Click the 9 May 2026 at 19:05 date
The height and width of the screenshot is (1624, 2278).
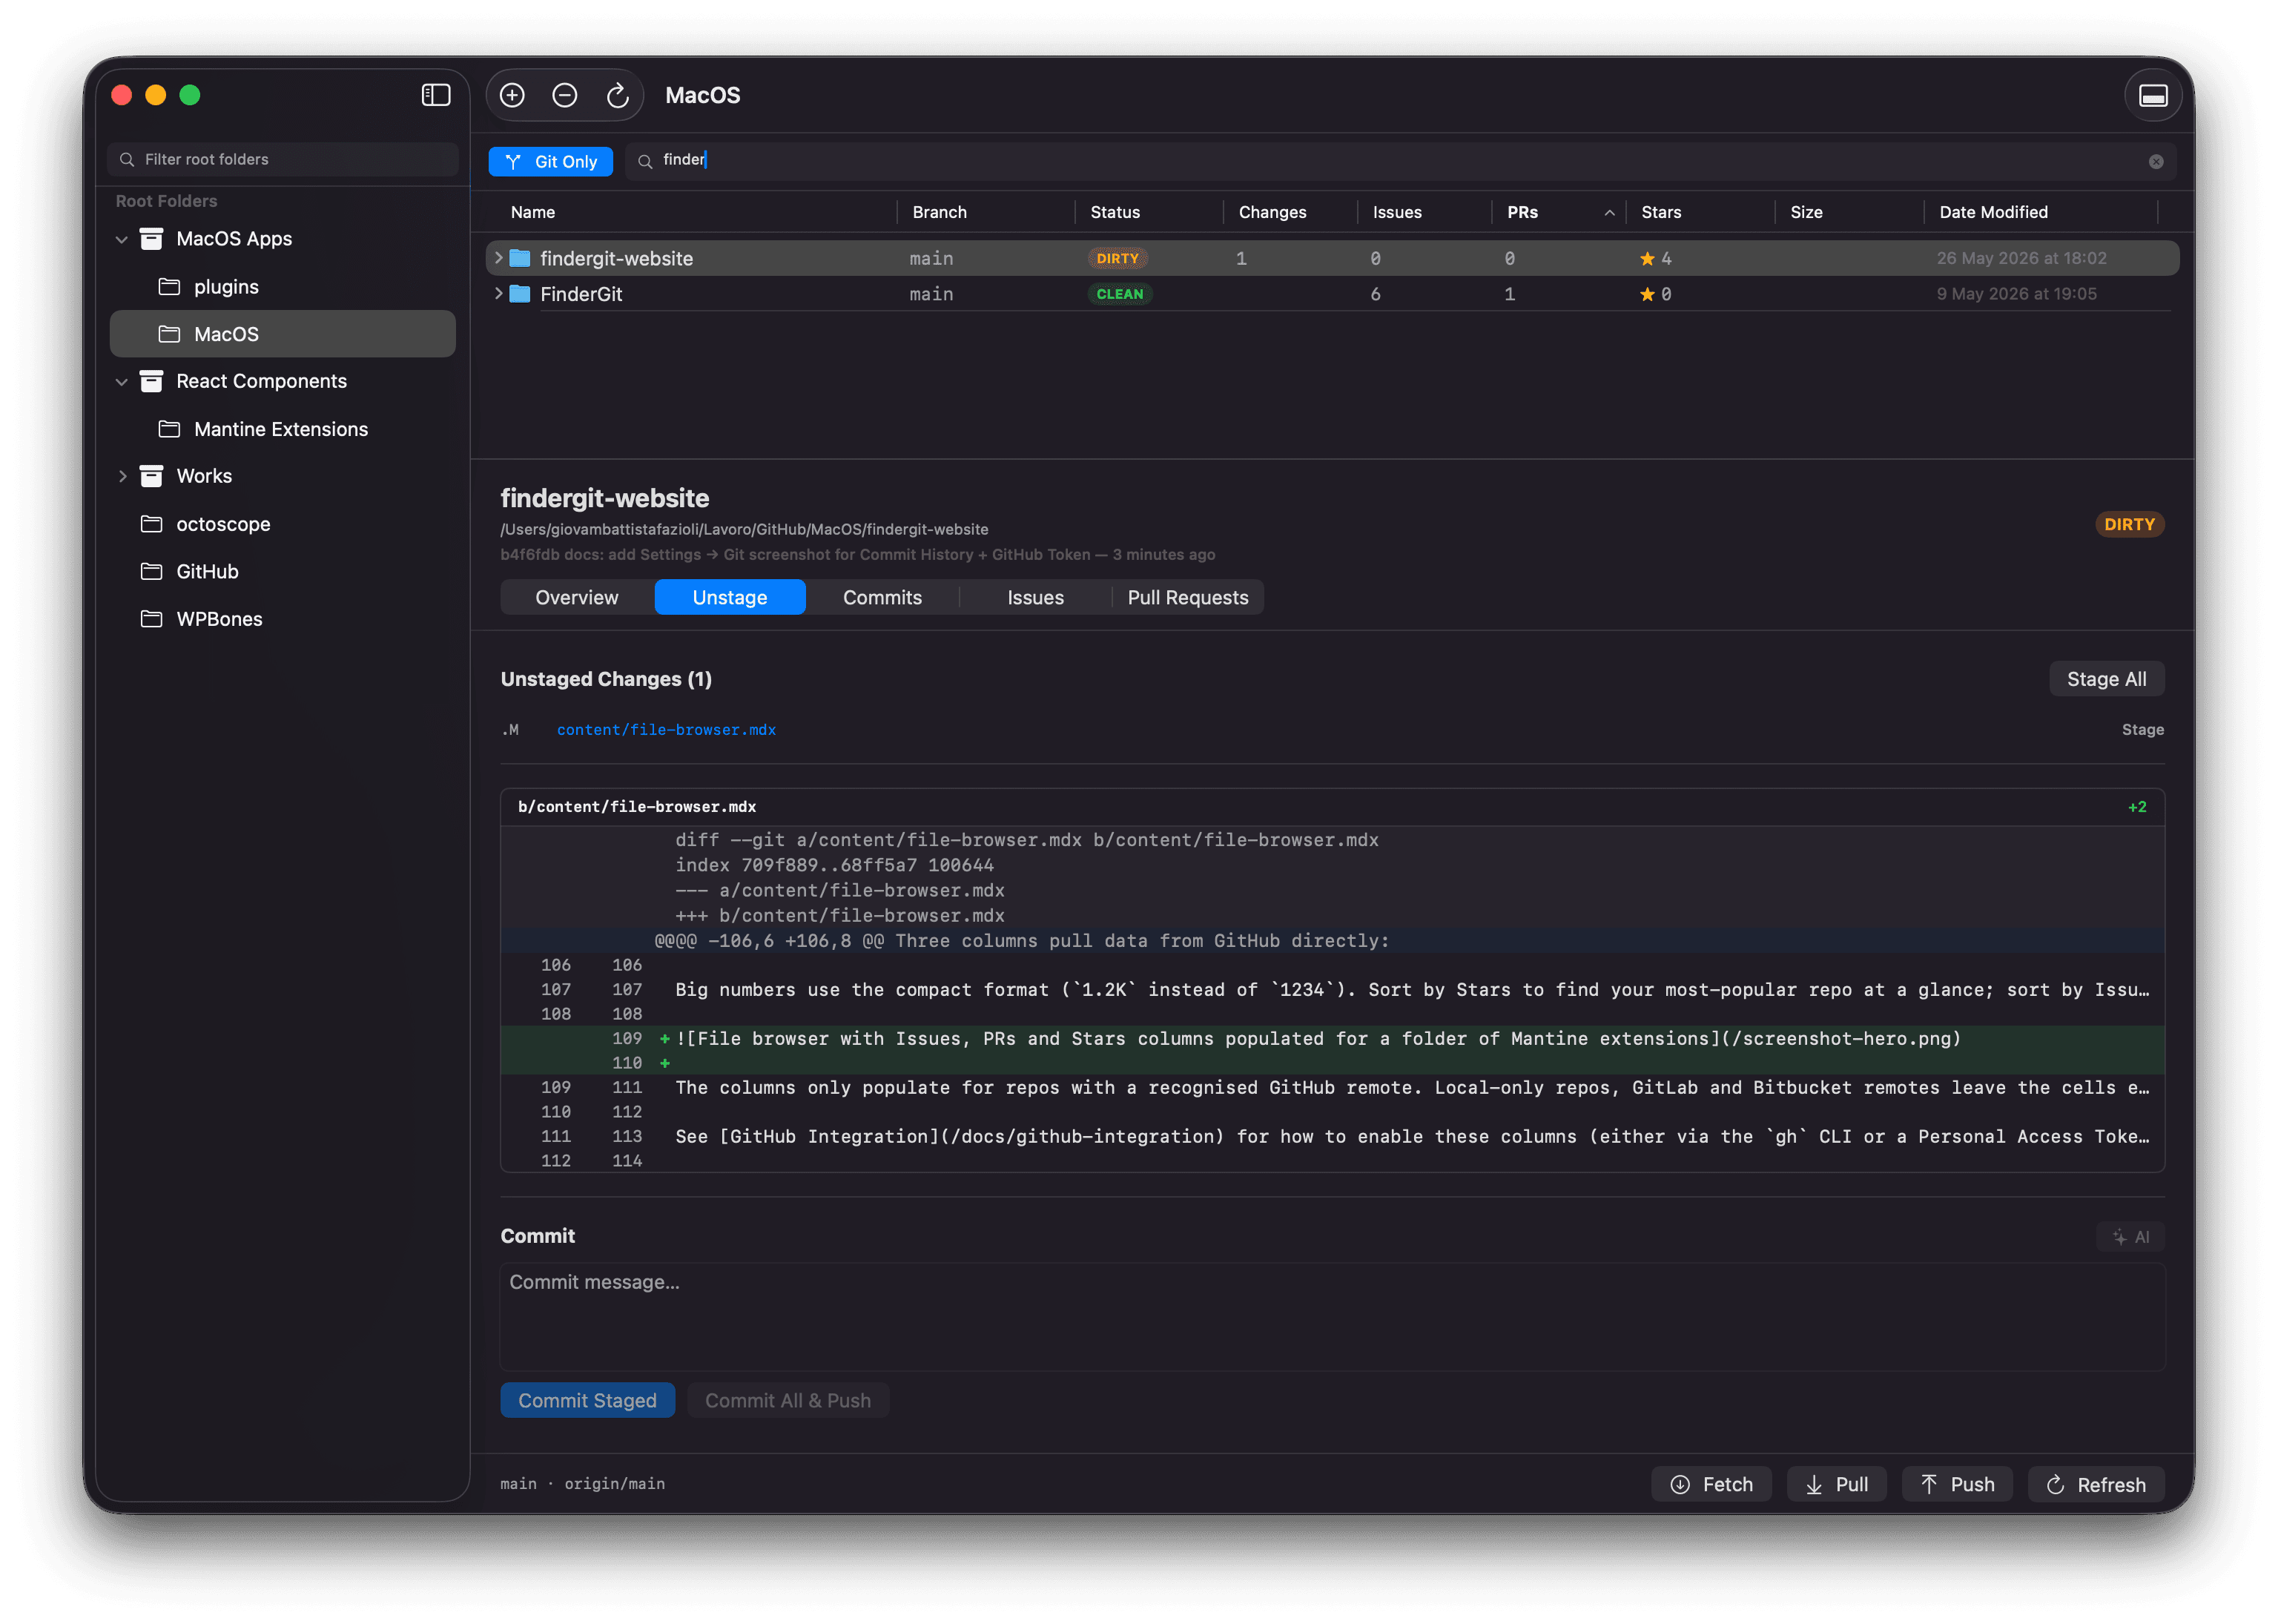tap(2016, 294)
